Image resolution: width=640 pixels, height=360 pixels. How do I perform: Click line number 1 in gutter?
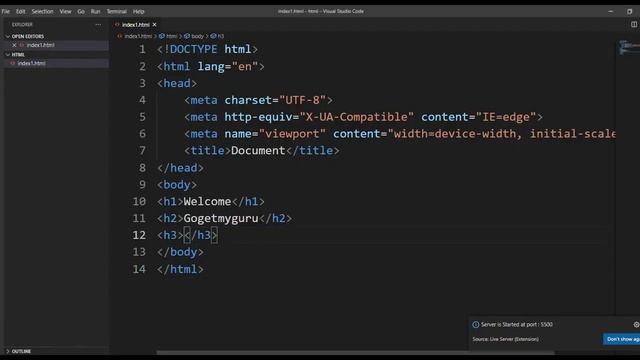click(142, 49)
